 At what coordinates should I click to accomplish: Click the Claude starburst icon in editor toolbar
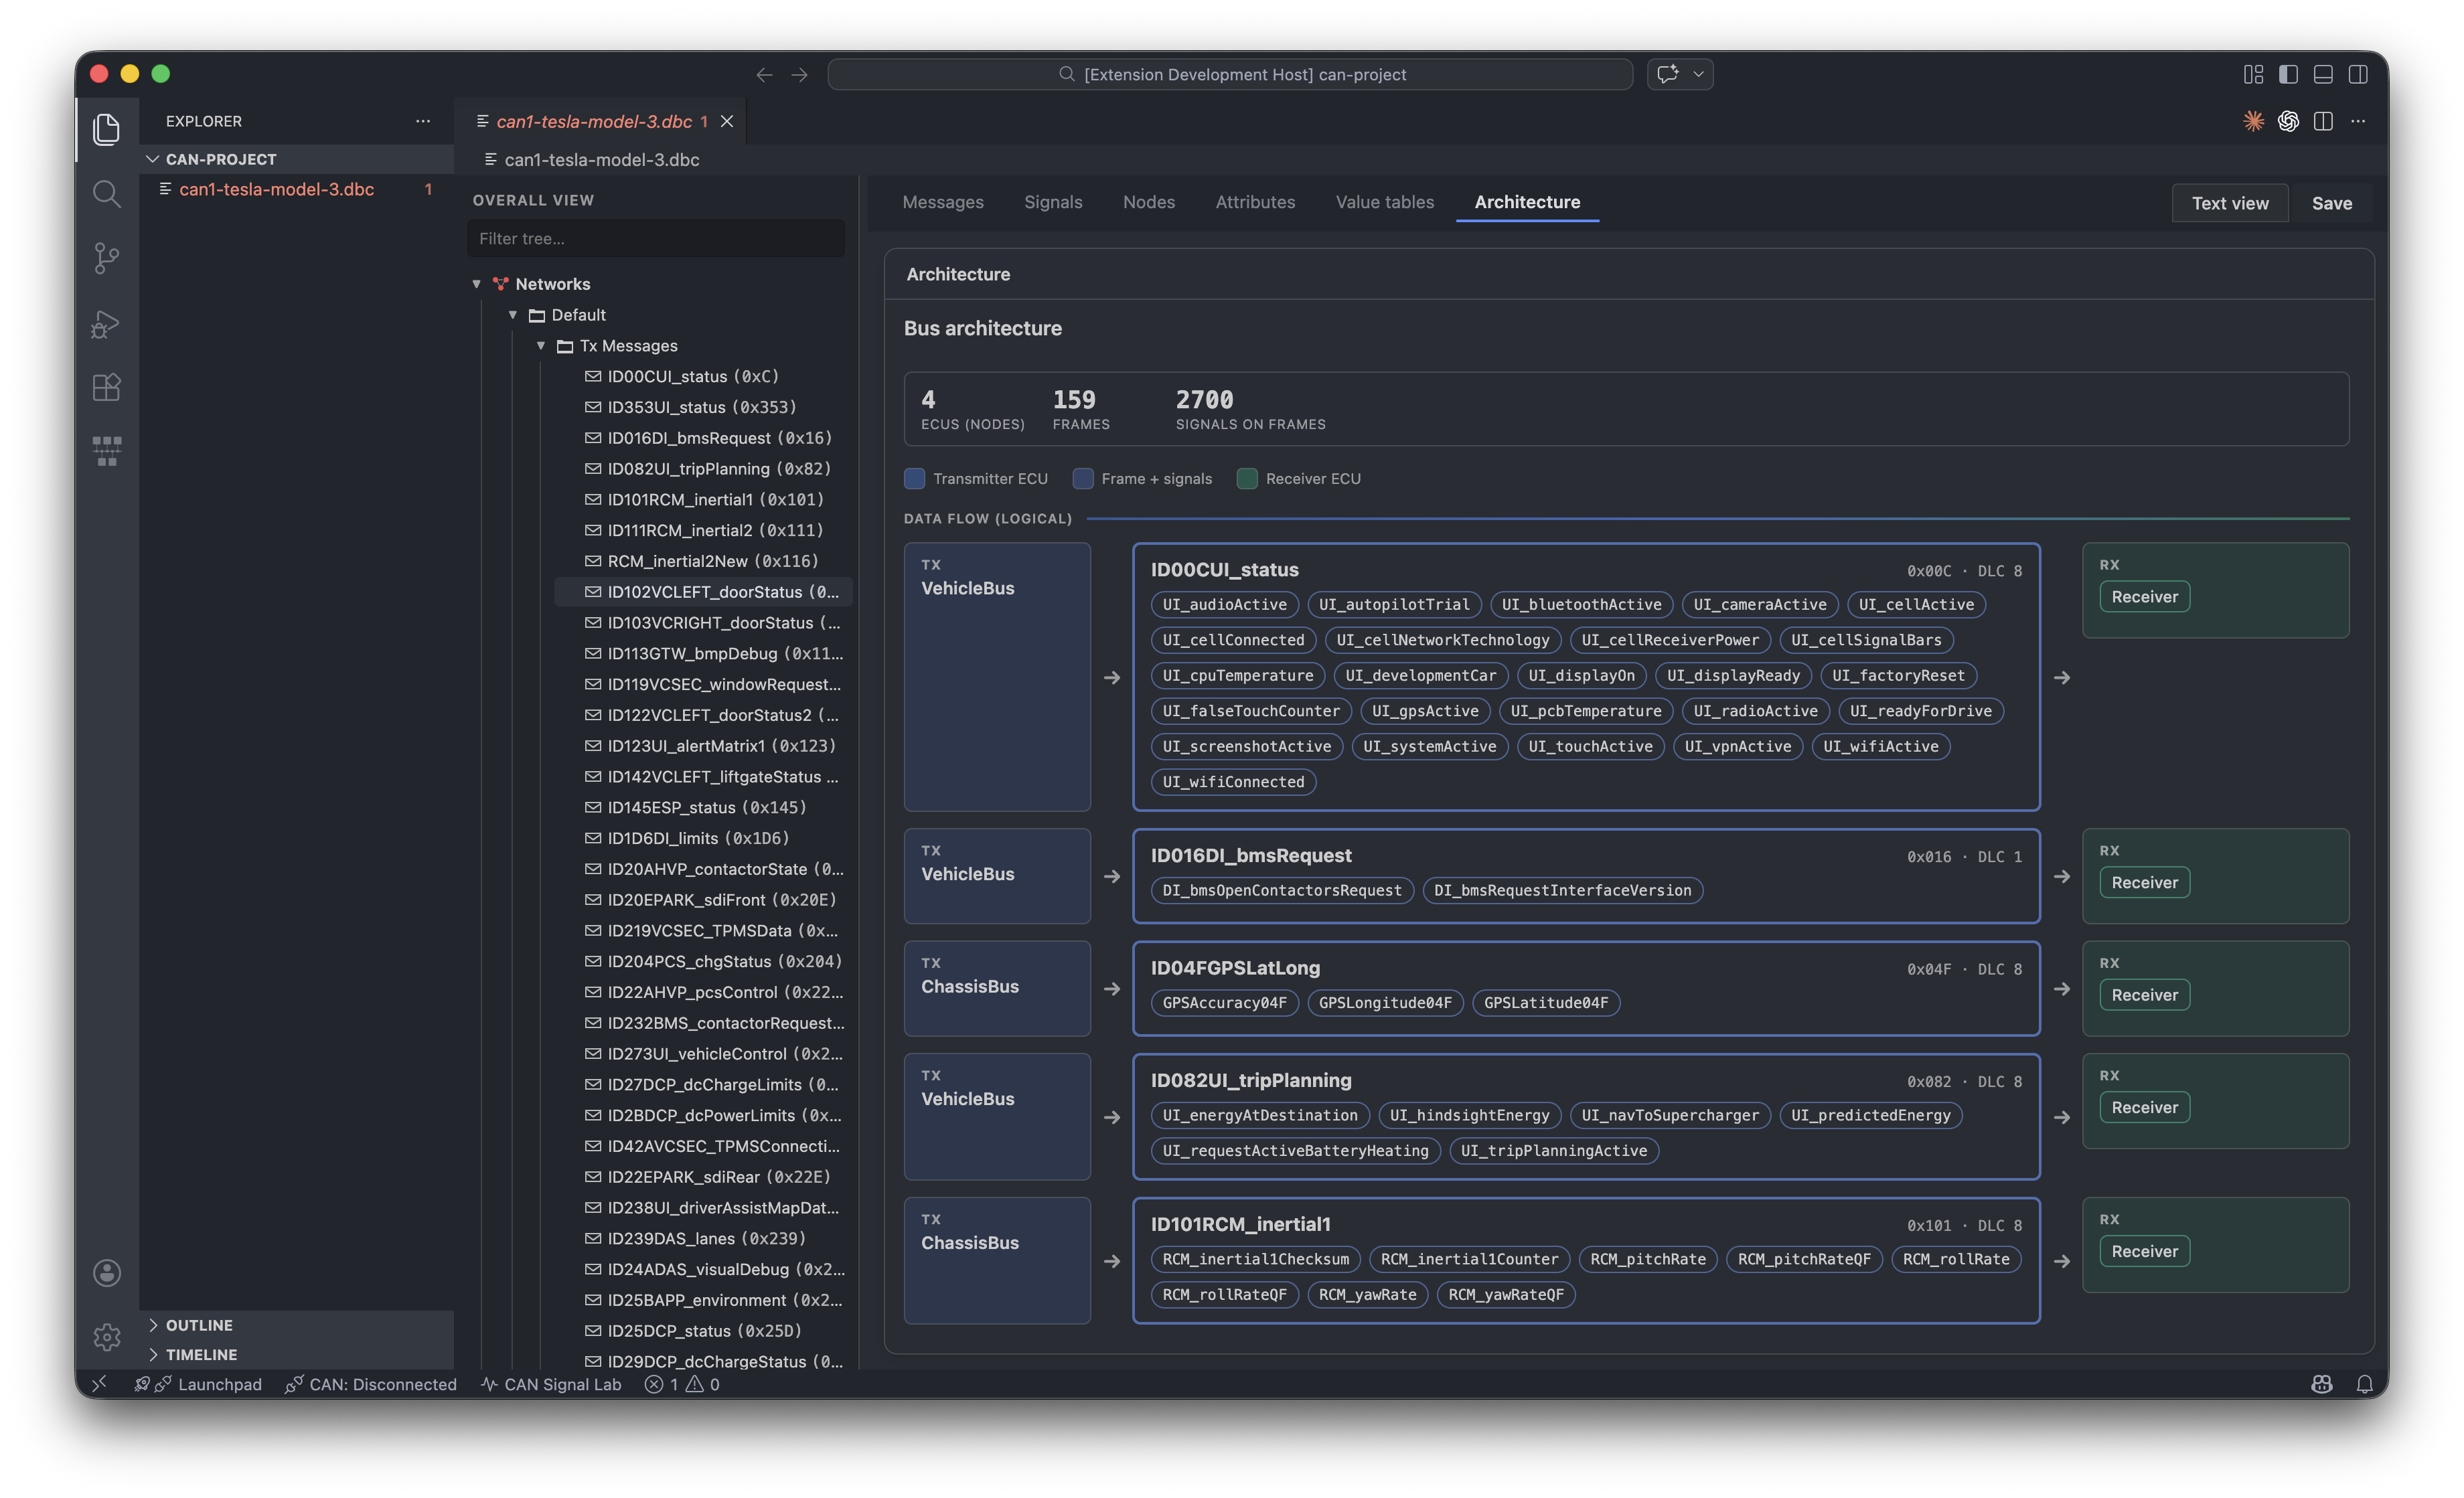[x=2253, y=121]
